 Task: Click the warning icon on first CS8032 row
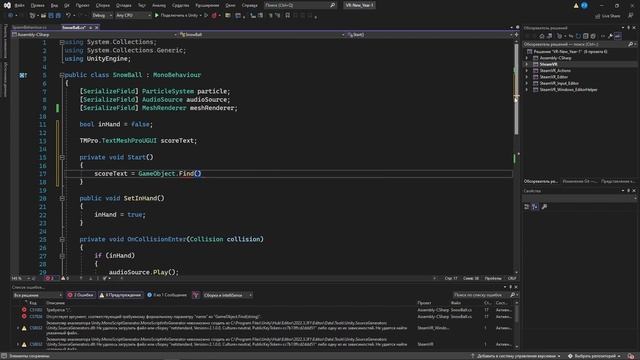24,328
